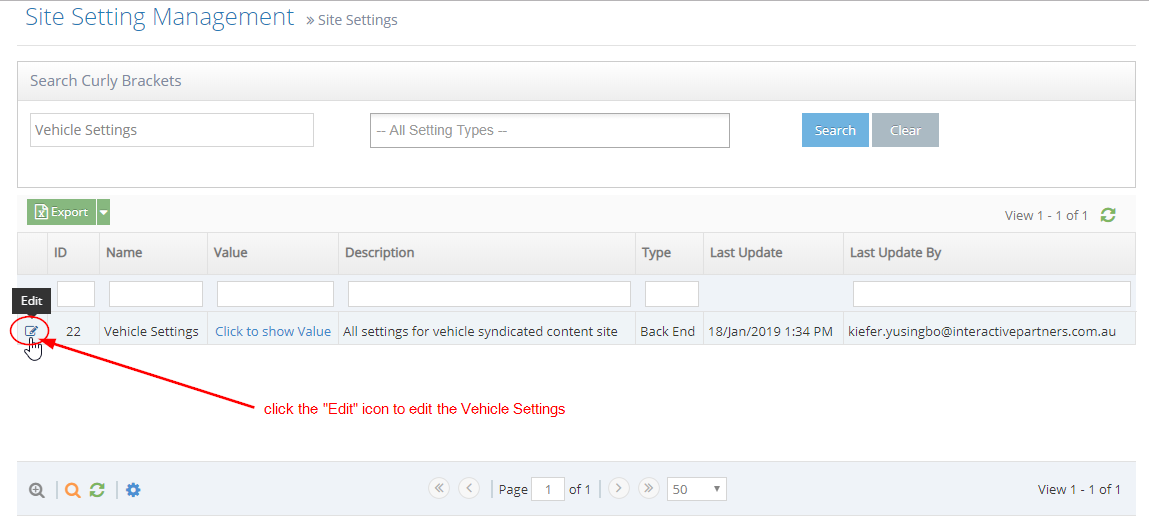Open the All Setting Types dropdown
The image size is (1149, 527).
pyautogui.click(x=550, y=130)
